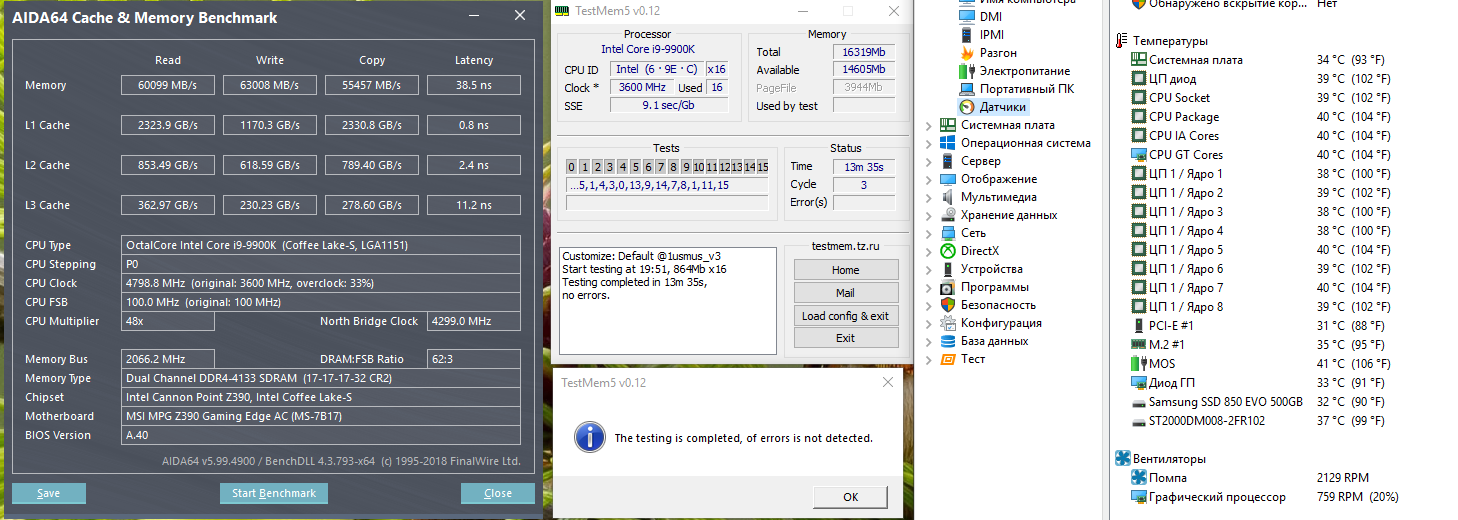Click the Графический процессор fan icon
The height and width of the screenshot is (520, 1458).
pos(1139,497)
